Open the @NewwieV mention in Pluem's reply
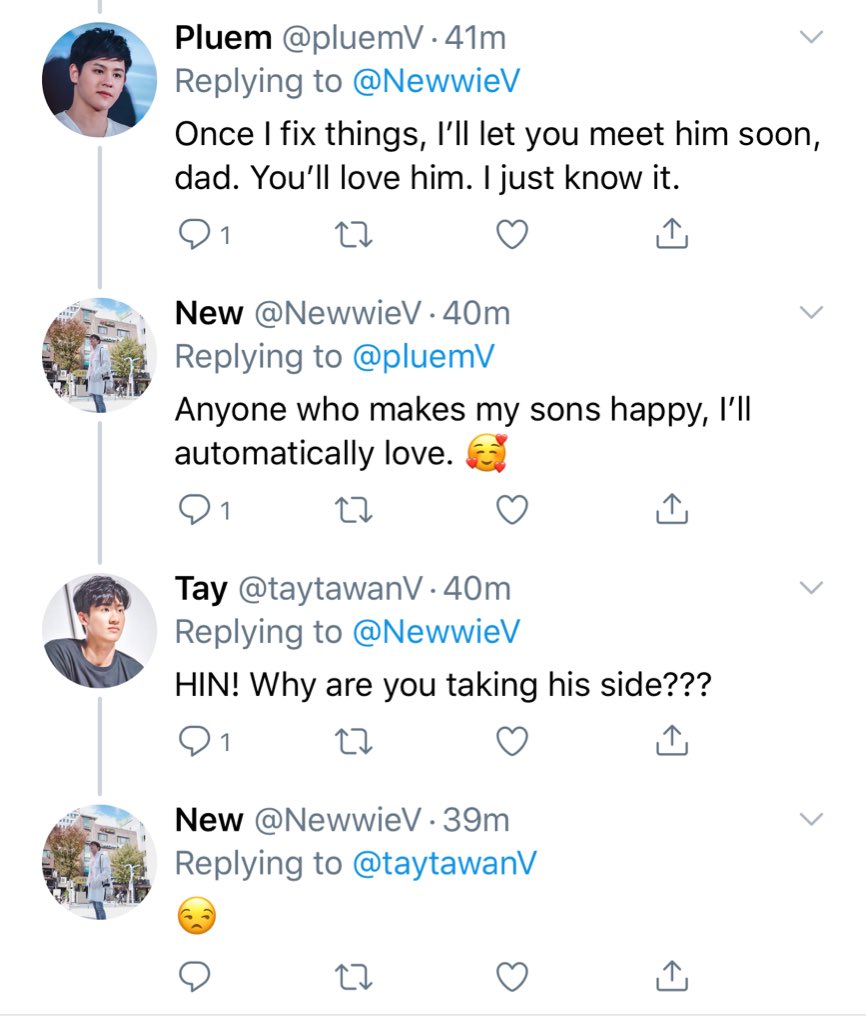 tap(436, 82)
